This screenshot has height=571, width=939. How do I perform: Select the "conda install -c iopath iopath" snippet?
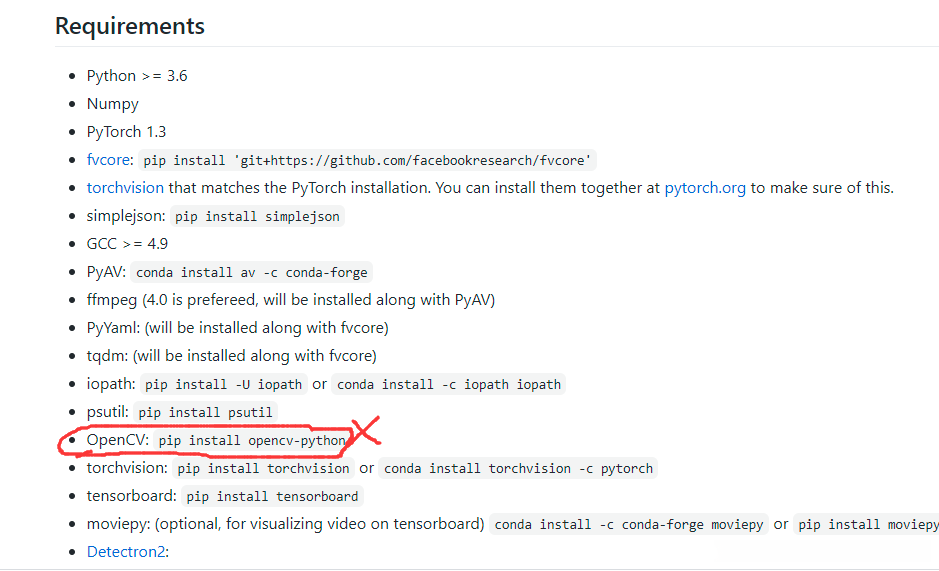[449, 384]
